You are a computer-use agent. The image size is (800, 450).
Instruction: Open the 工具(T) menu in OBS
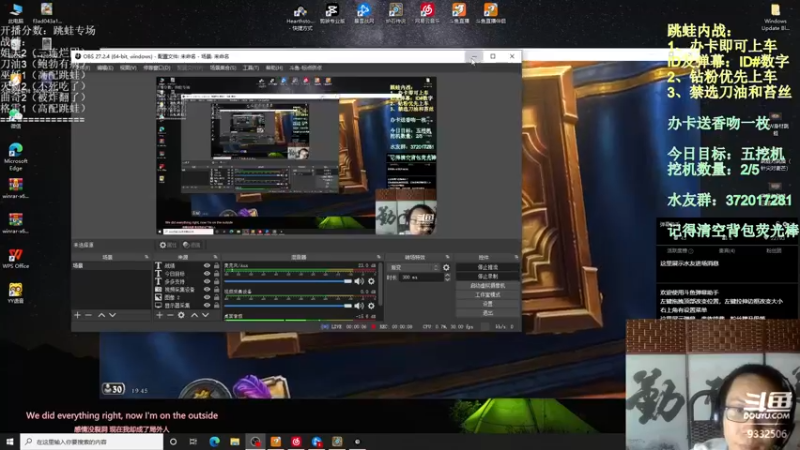[251, 68]
